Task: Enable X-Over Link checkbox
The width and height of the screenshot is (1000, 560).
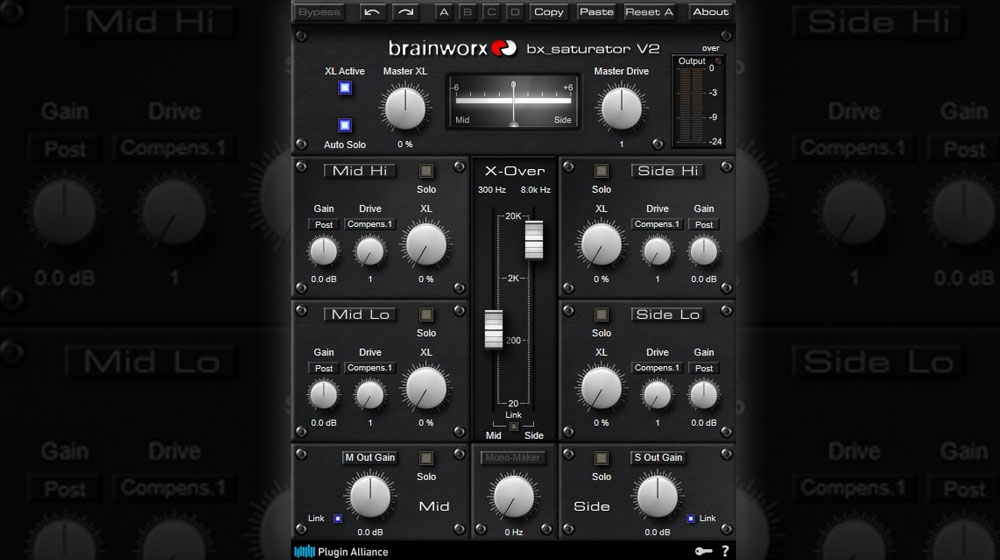Action: tap(513, 427)
